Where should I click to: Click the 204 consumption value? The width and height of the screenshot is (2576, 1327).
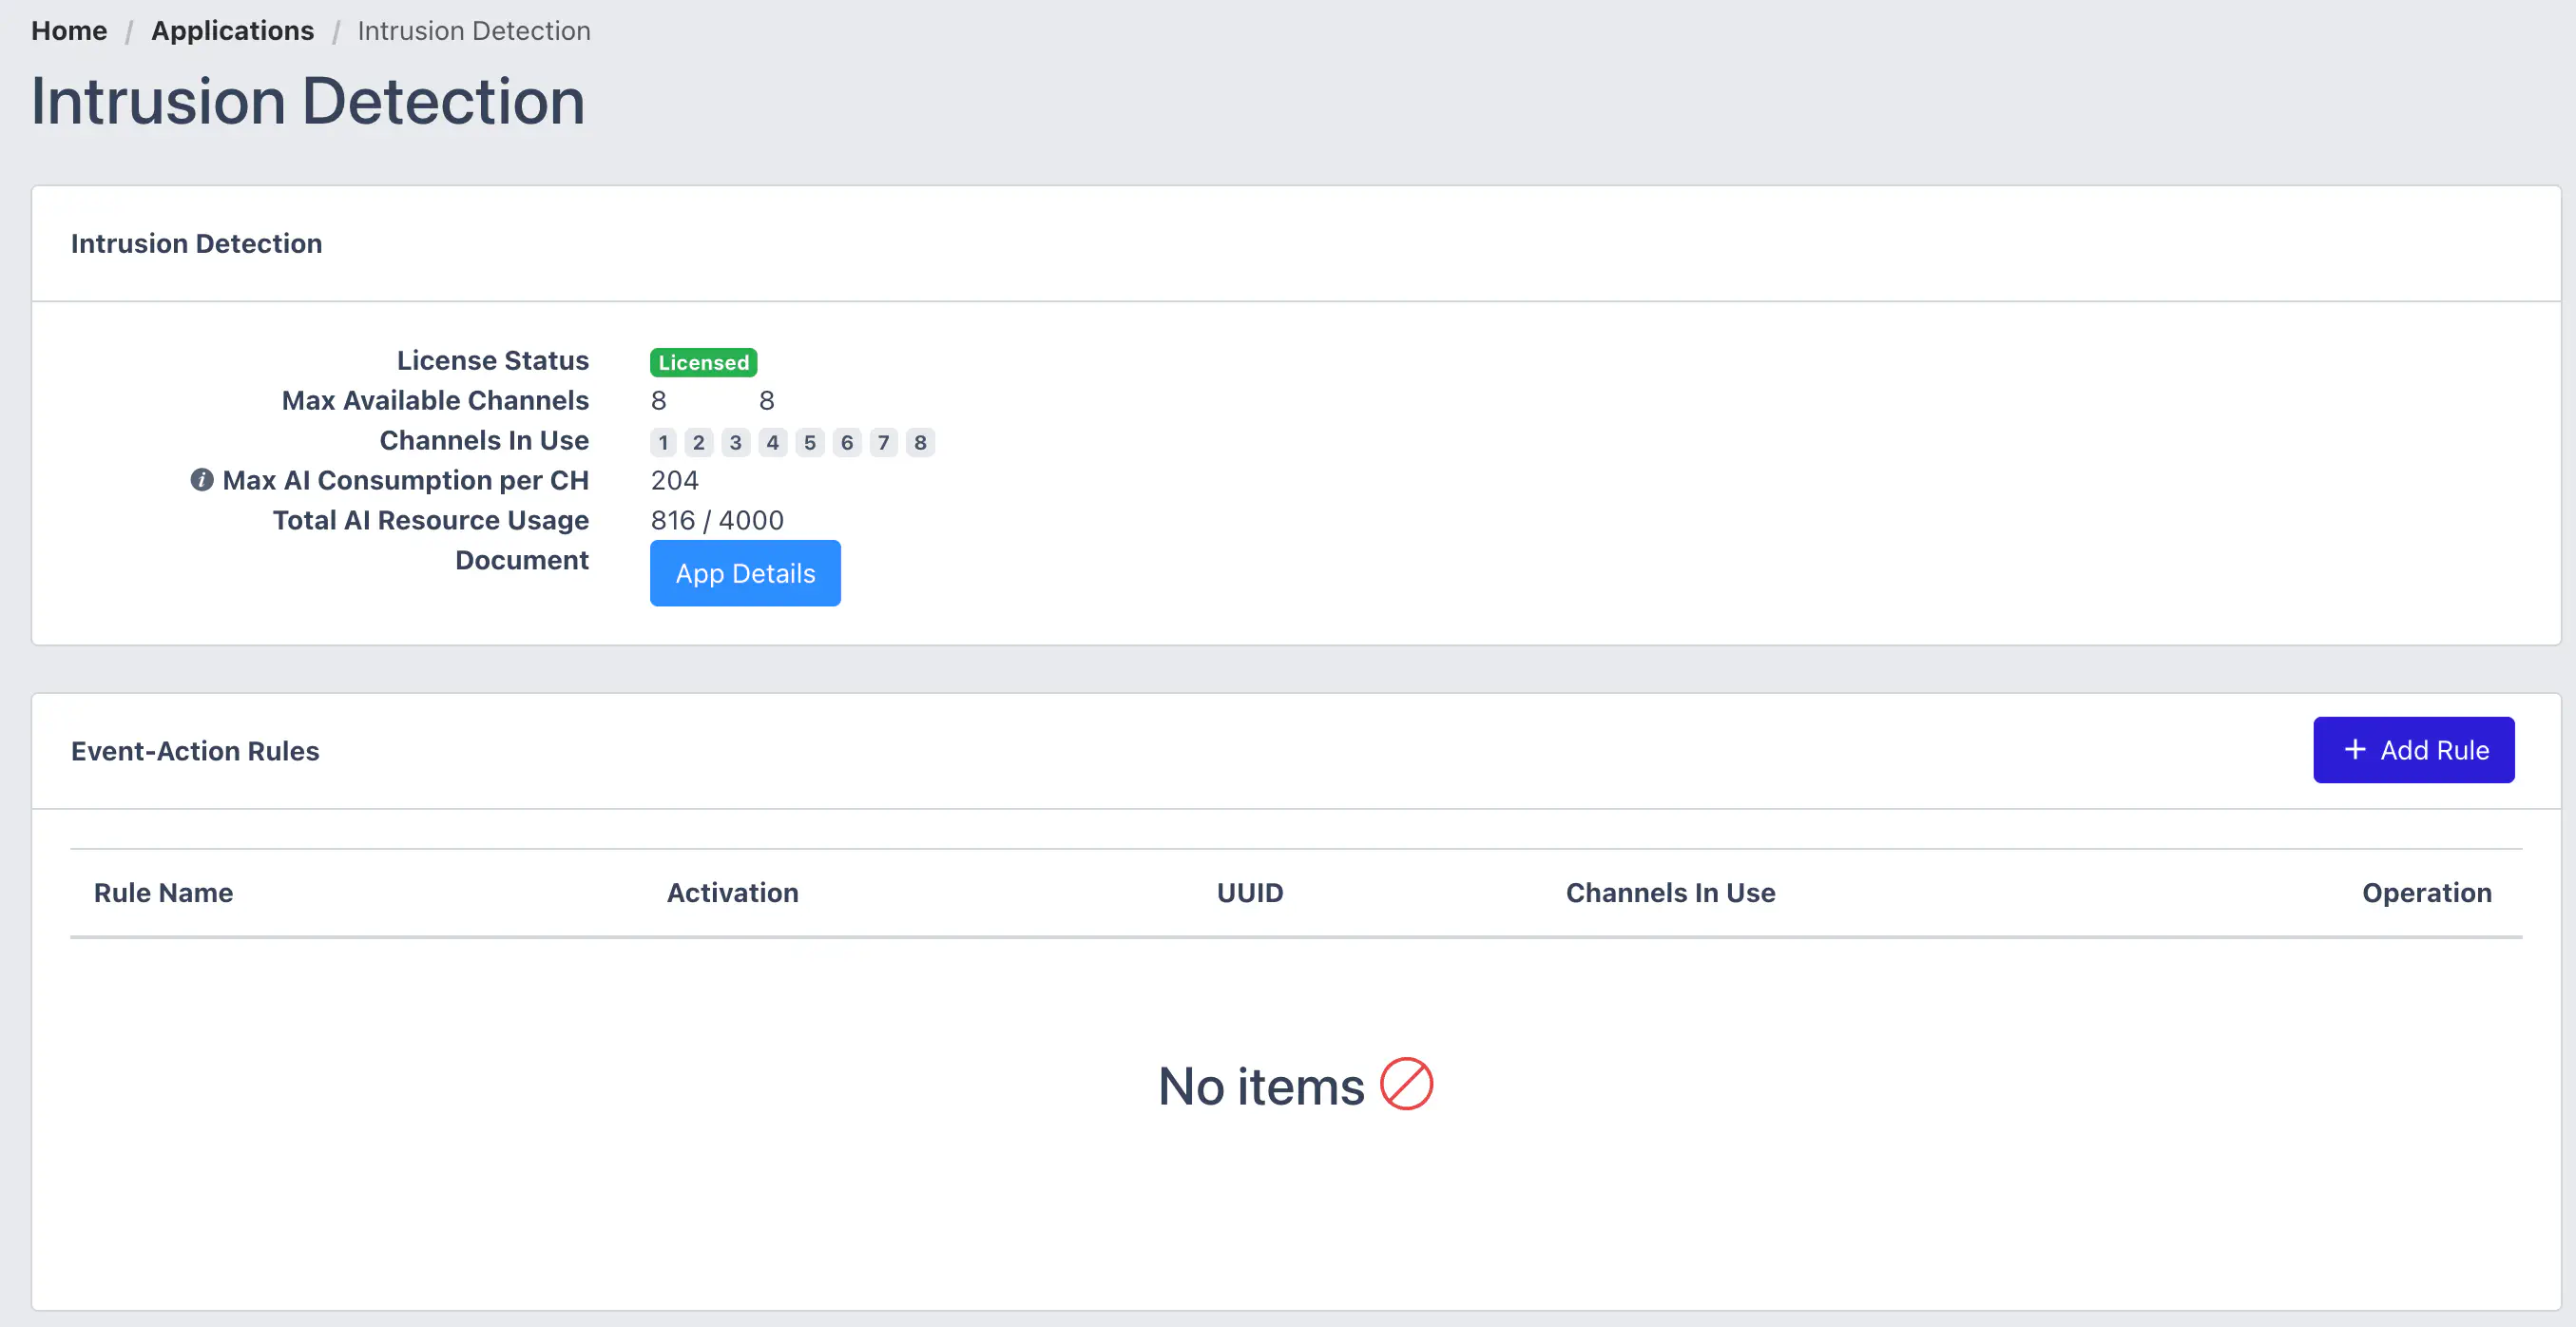pyautogui.click(x=675, y=480)
